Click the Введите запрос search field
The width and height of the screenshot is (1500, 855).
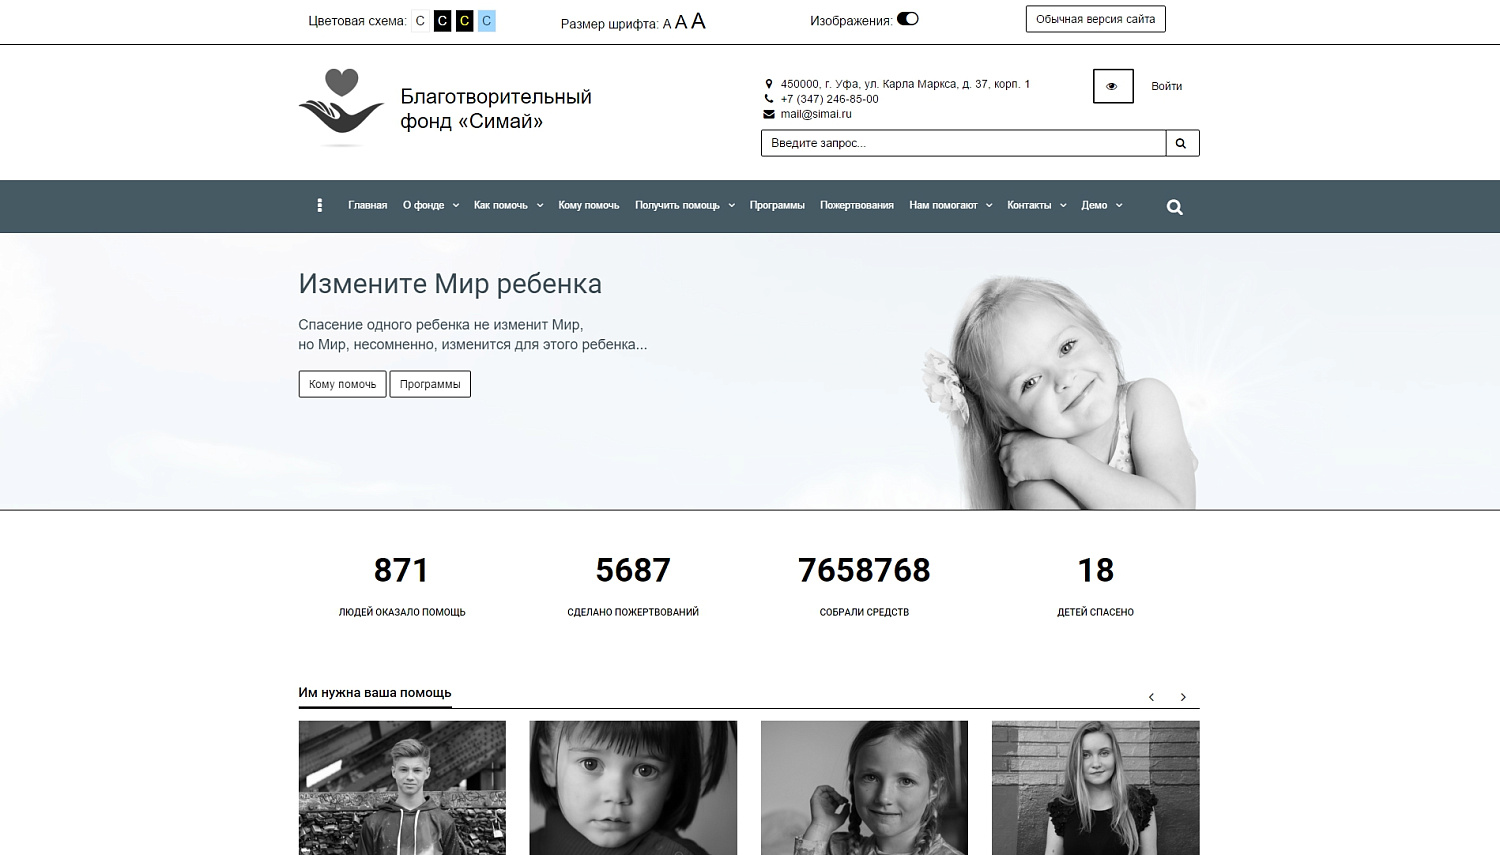963,143
